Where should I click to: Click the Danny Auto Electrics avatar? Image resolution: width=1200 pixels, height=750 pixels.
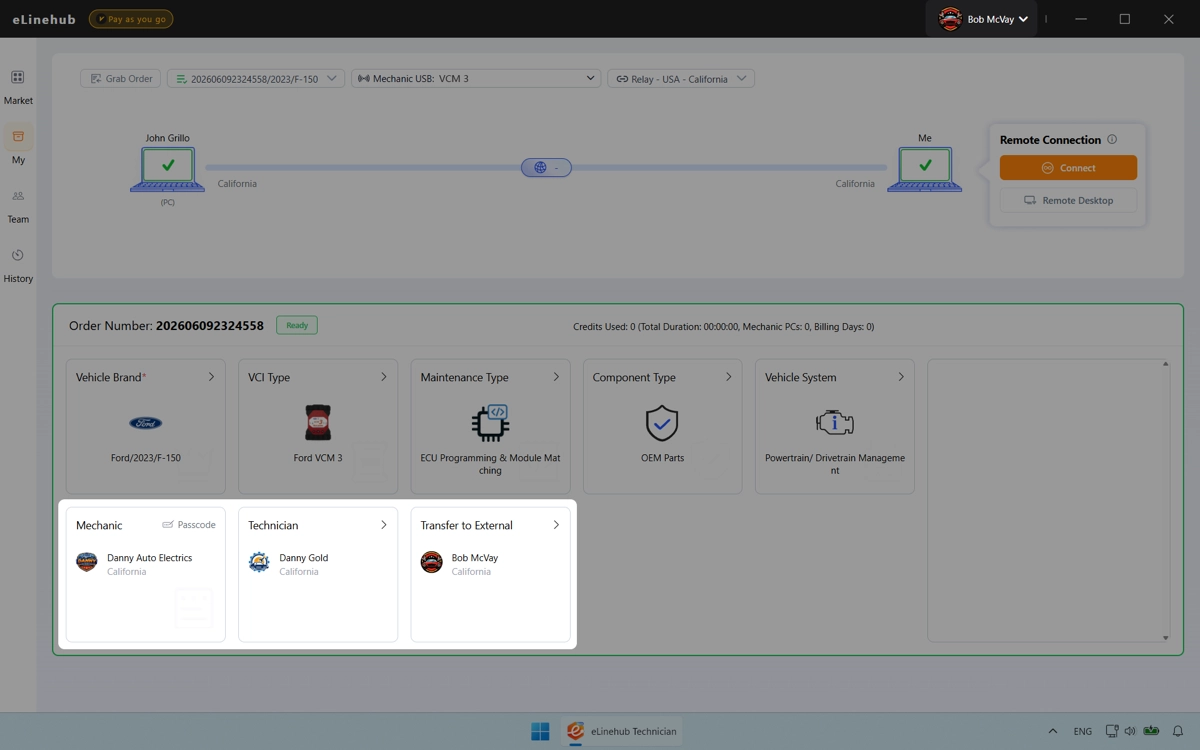click(x=87, y=563)
